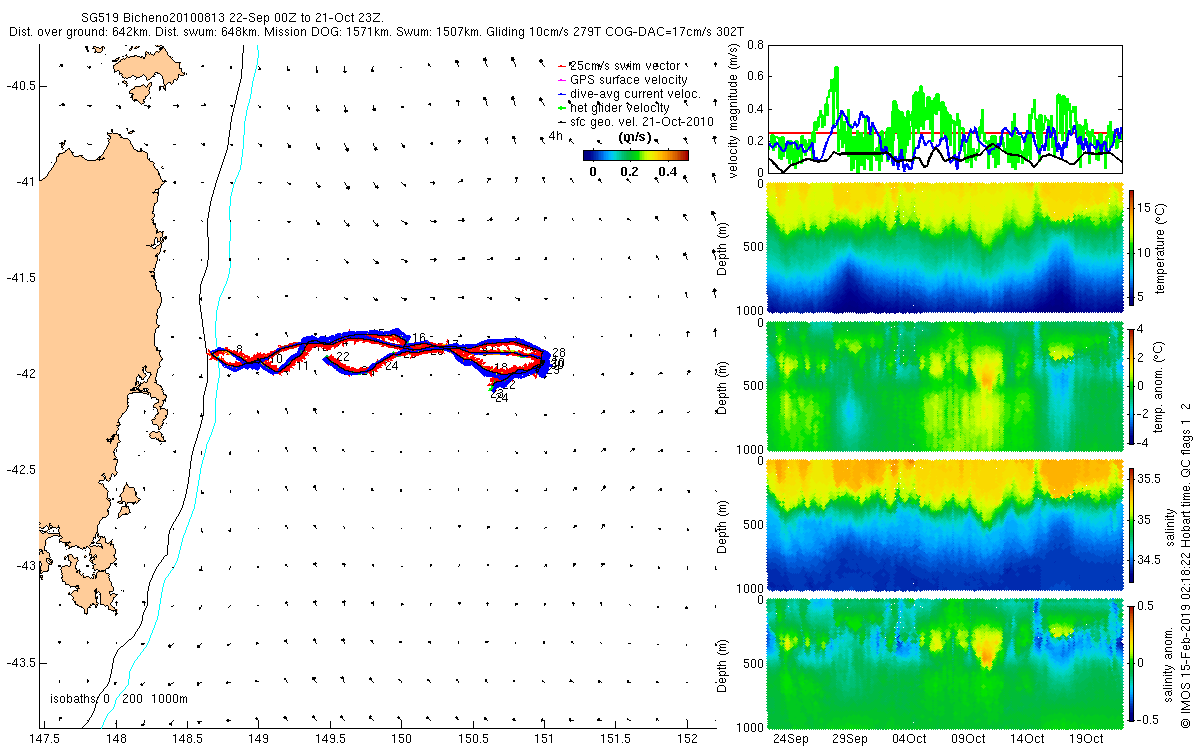Click the 'Dist. over ground: 642km' subtitle line
This screenshot has width=1200, height=750.
point(374,33)
